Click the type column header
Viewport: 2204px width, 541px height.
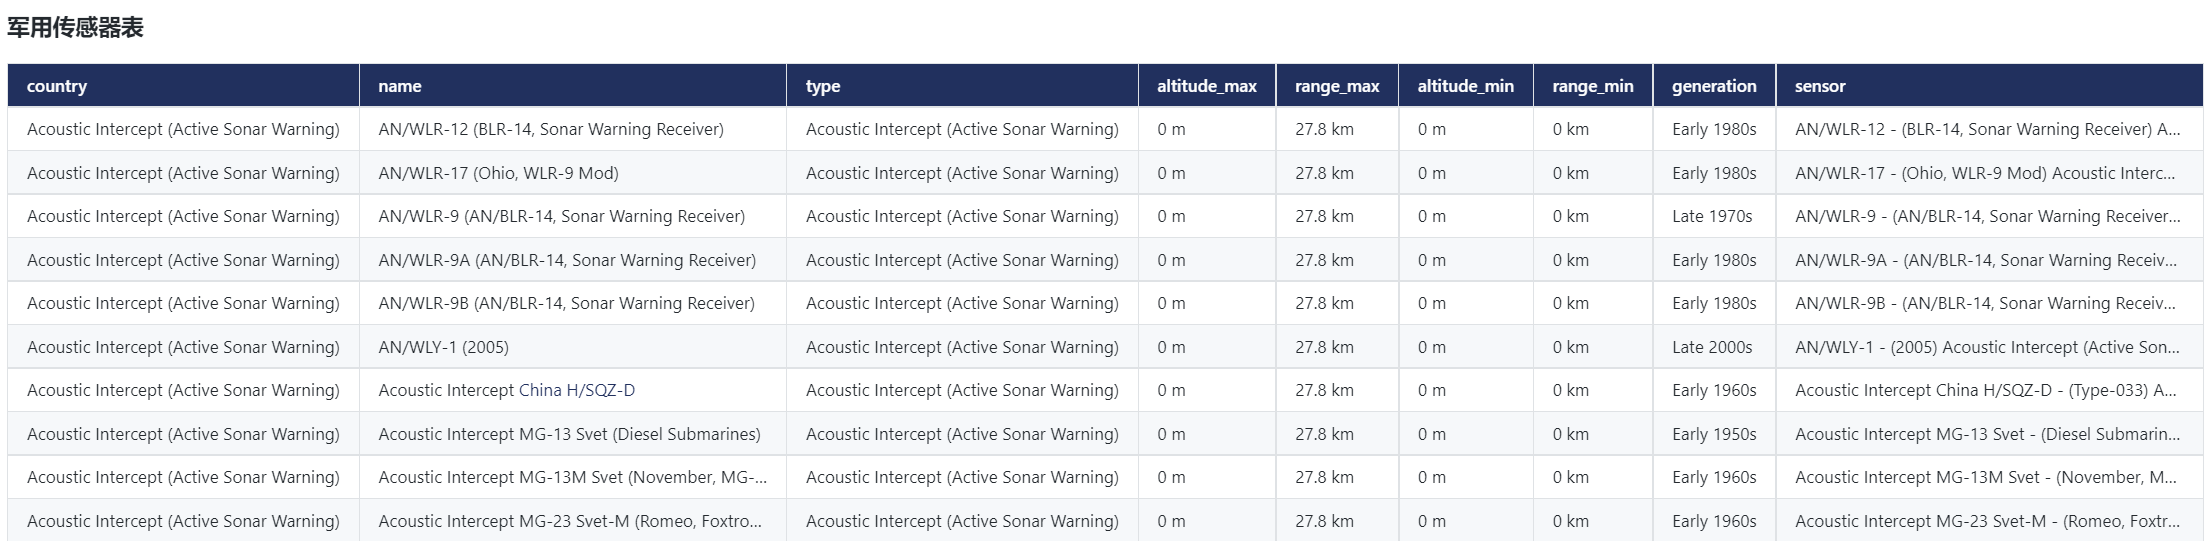tap(823, 86)
